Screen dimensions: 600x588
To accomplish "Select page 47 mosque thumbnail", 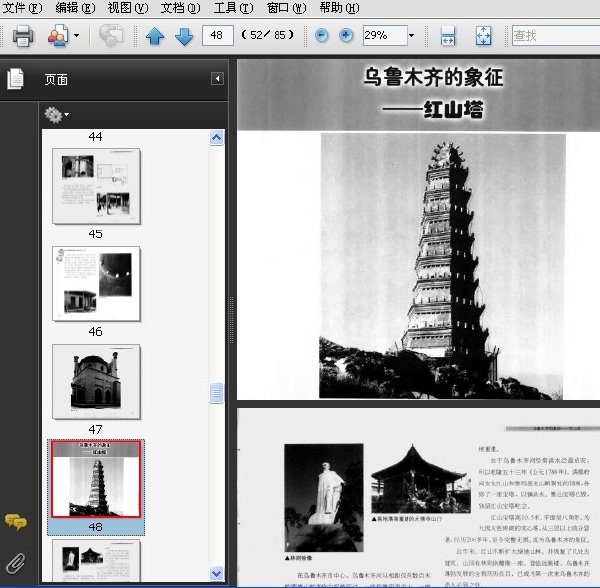I will (x=96, y=381).
